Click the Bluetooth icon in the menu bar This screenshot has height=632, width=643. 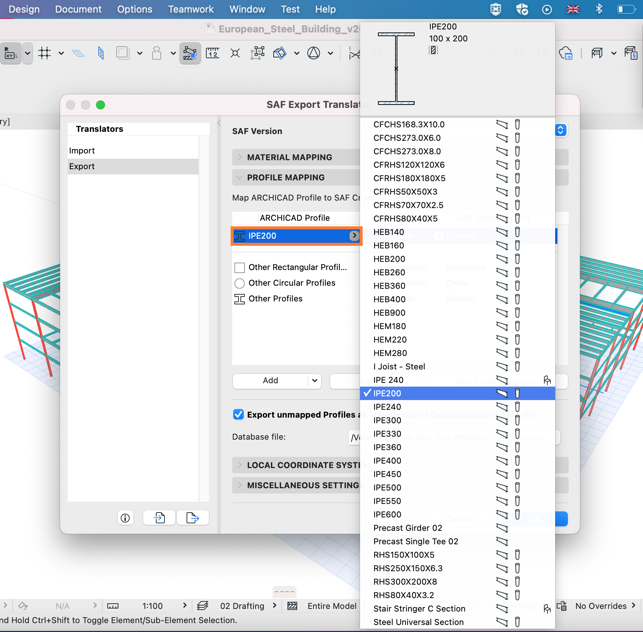point(599,9)
